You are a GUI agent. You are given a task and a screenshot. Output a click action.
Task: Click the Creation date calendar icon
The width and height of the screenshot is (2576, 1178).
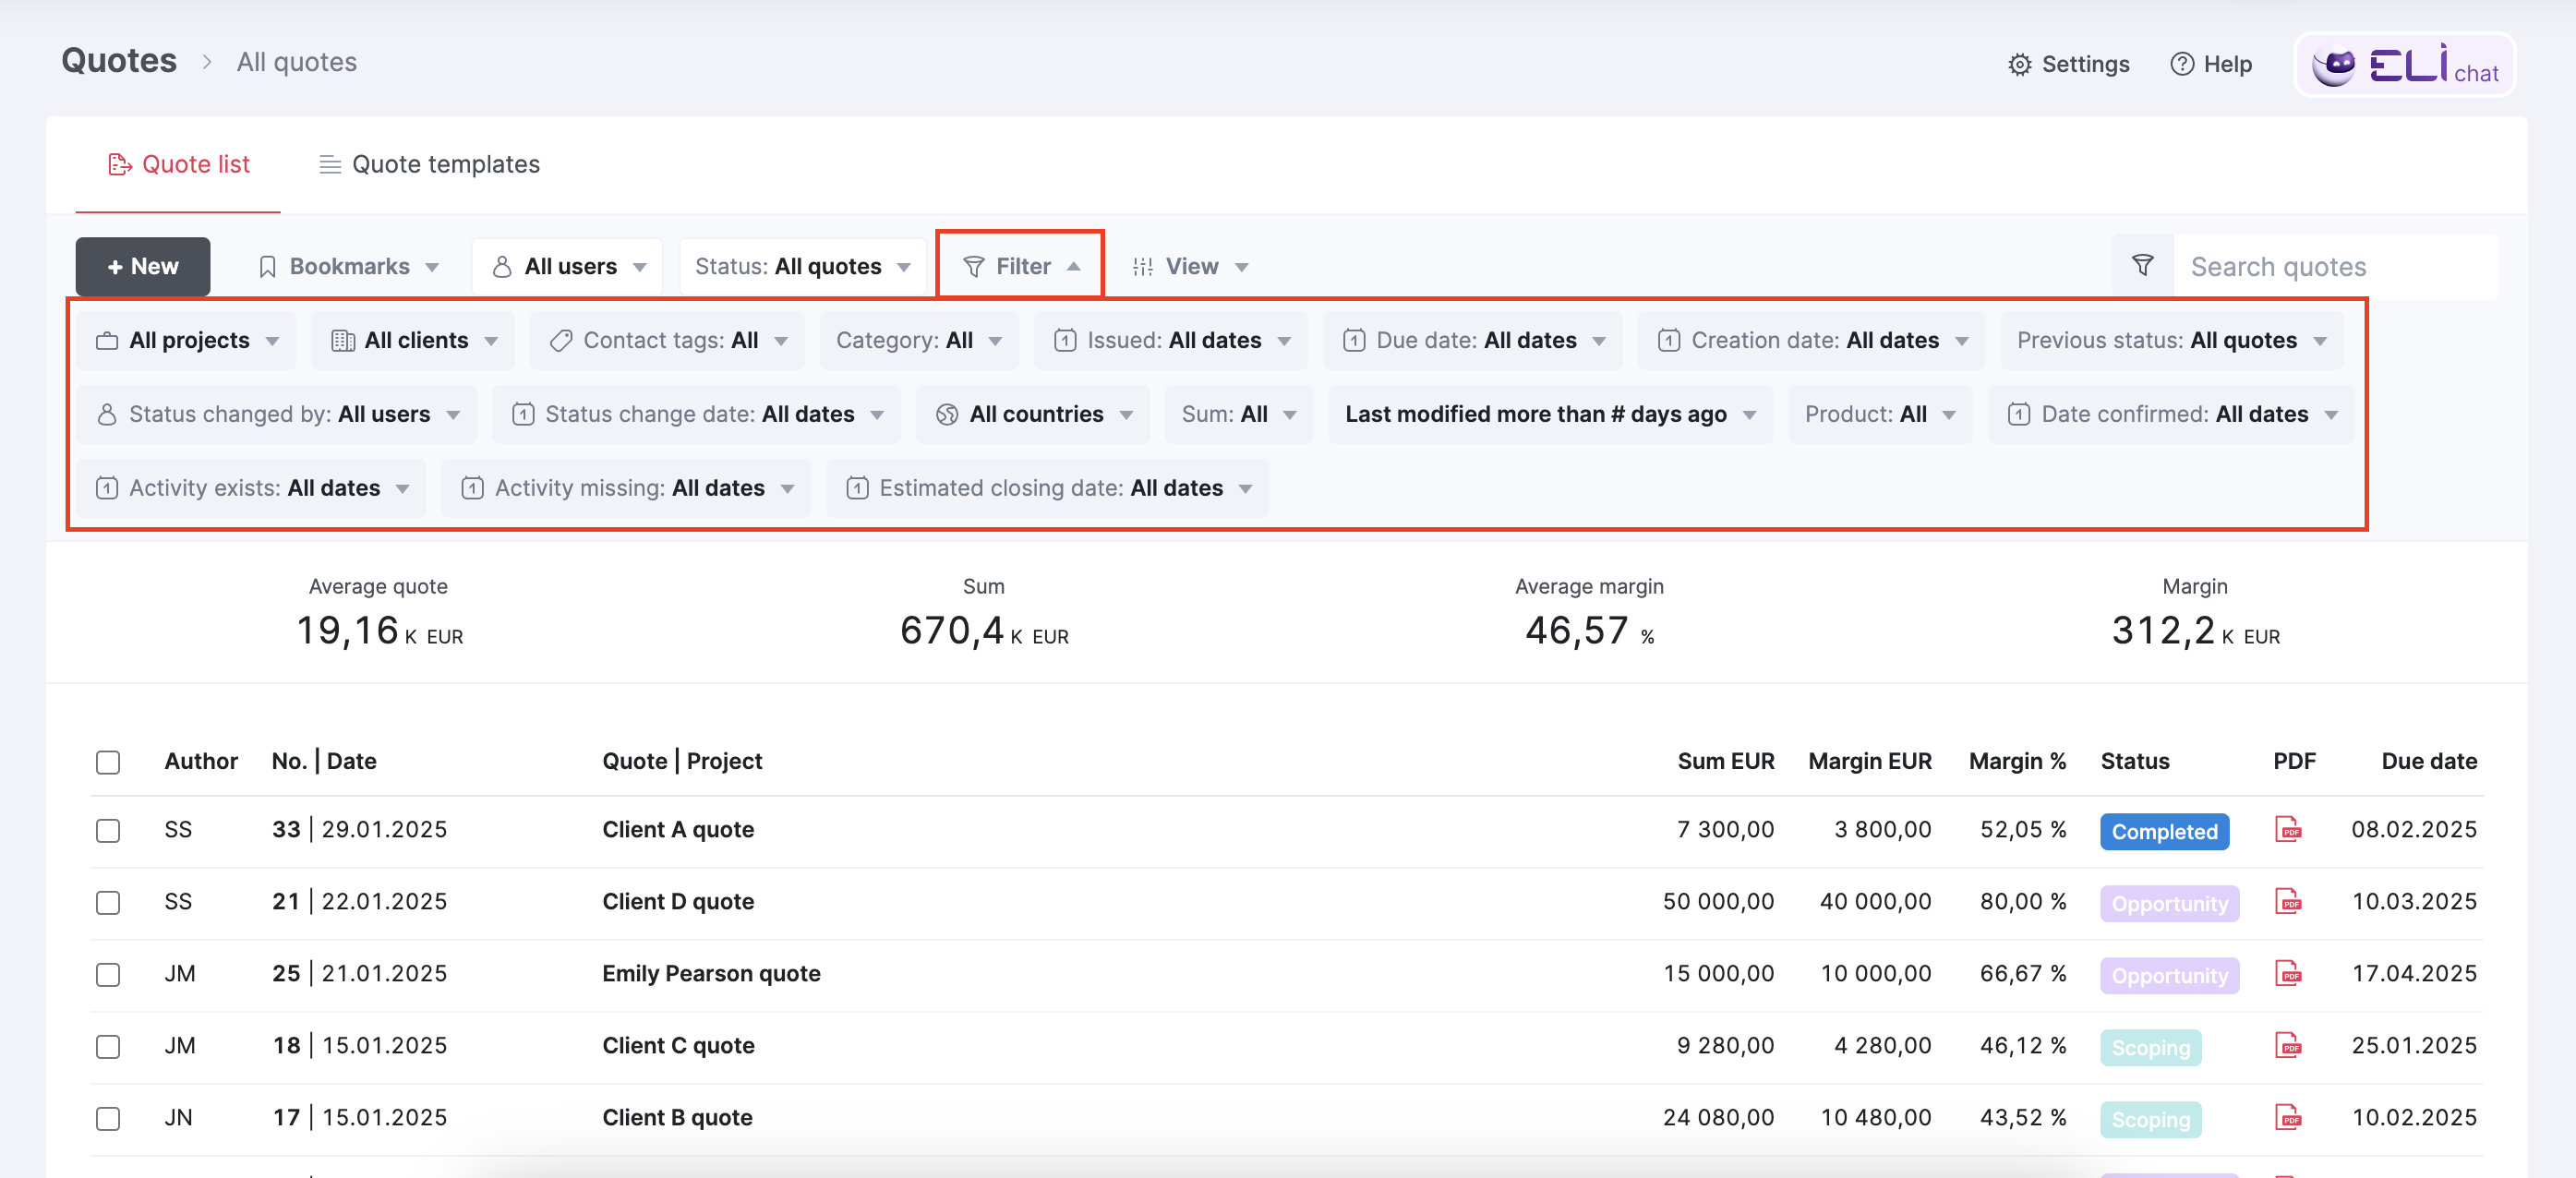pos(1669,341)
